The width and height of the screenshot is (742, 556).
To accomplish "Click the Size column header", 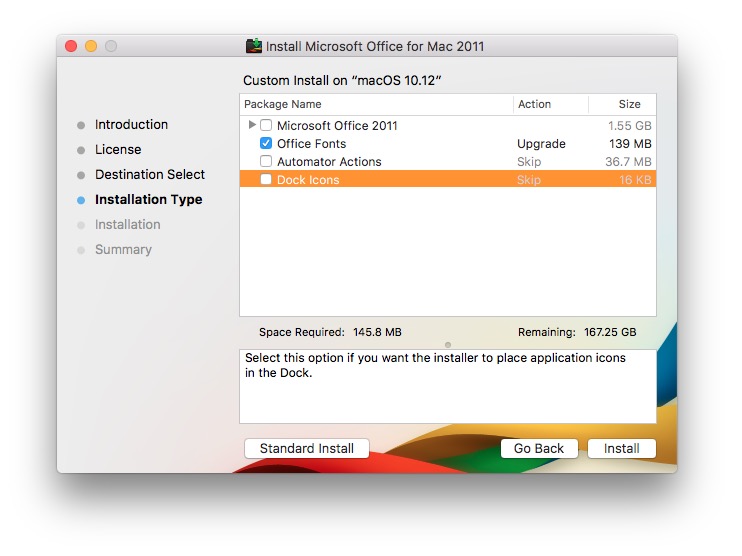I will 623,104.
